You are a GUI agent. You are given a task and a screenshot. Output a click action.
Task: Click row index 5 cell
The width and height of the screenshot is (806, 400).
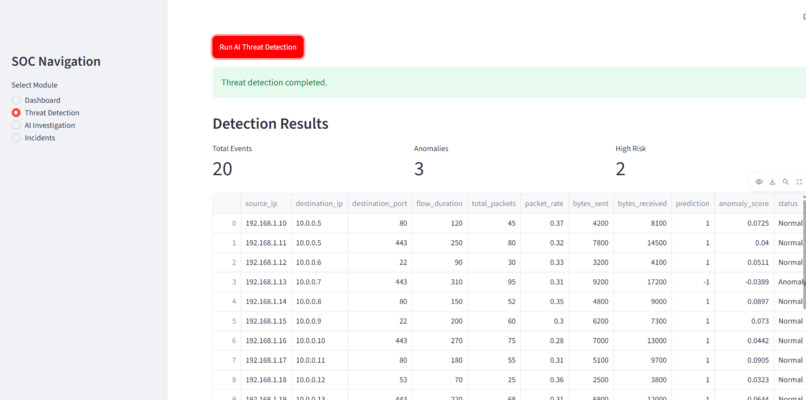coord(227,321)
